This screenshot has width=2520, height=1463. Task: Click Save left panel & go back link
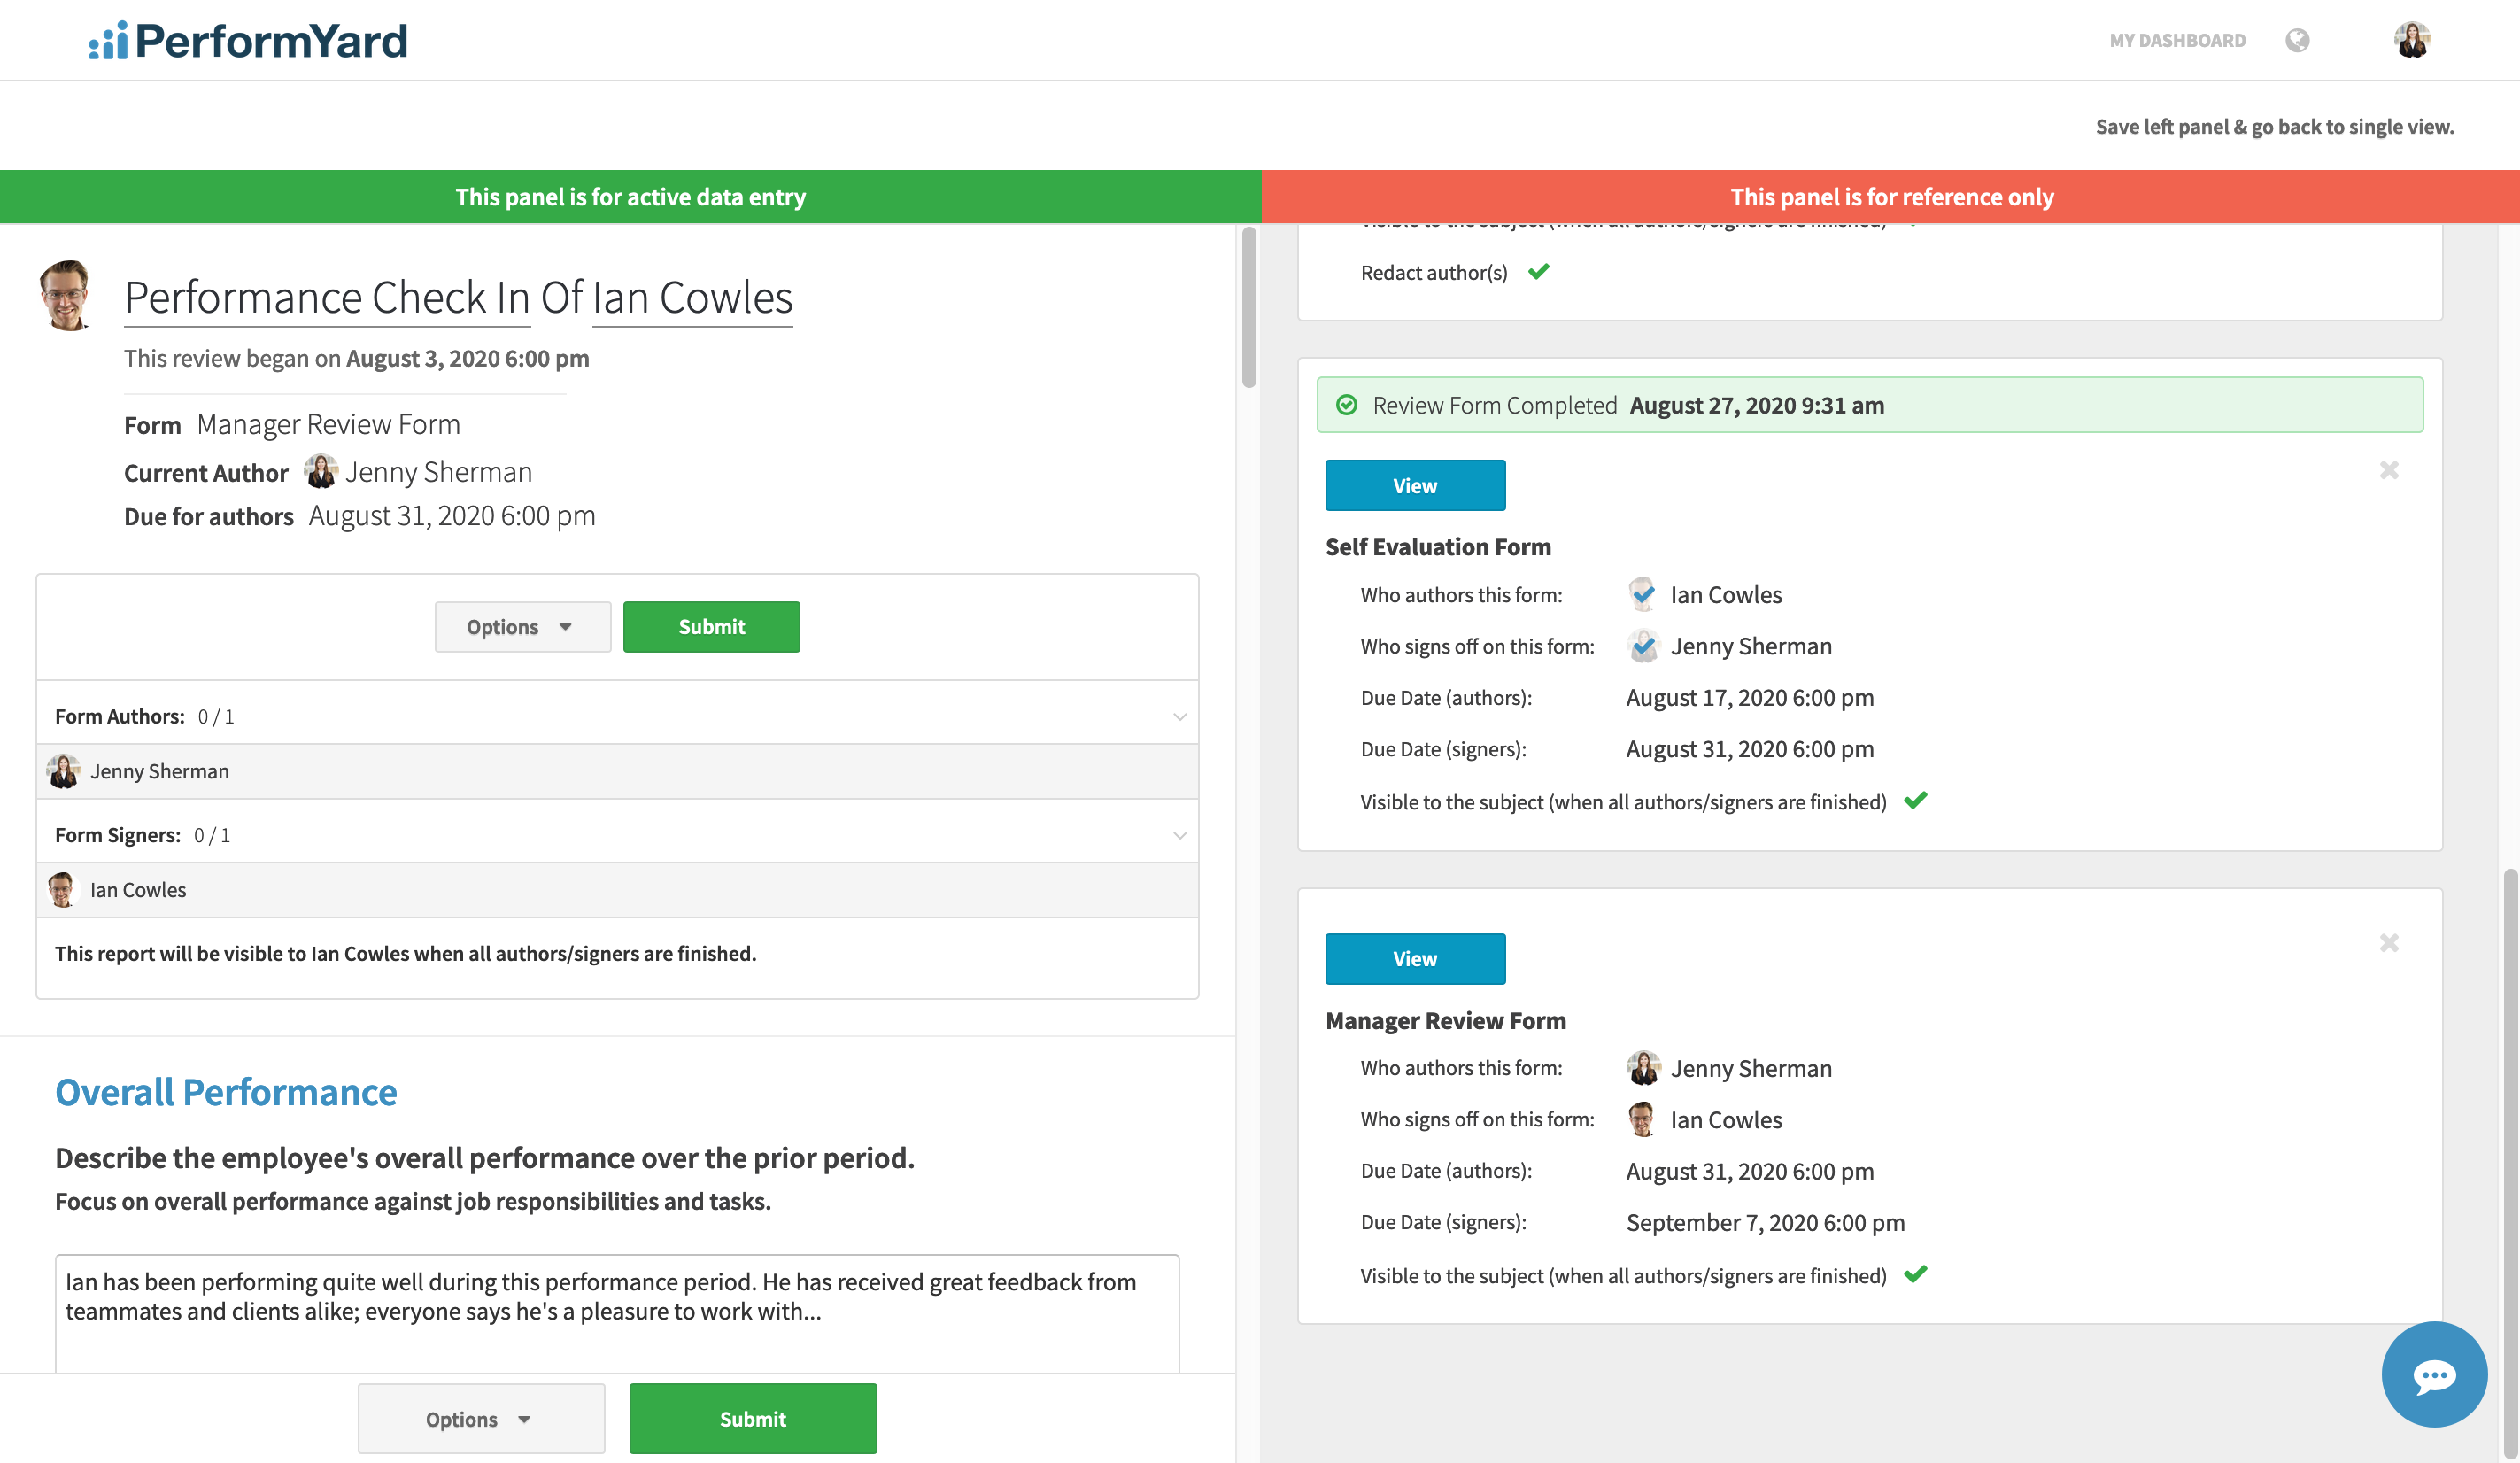(x=2274, y=126)
